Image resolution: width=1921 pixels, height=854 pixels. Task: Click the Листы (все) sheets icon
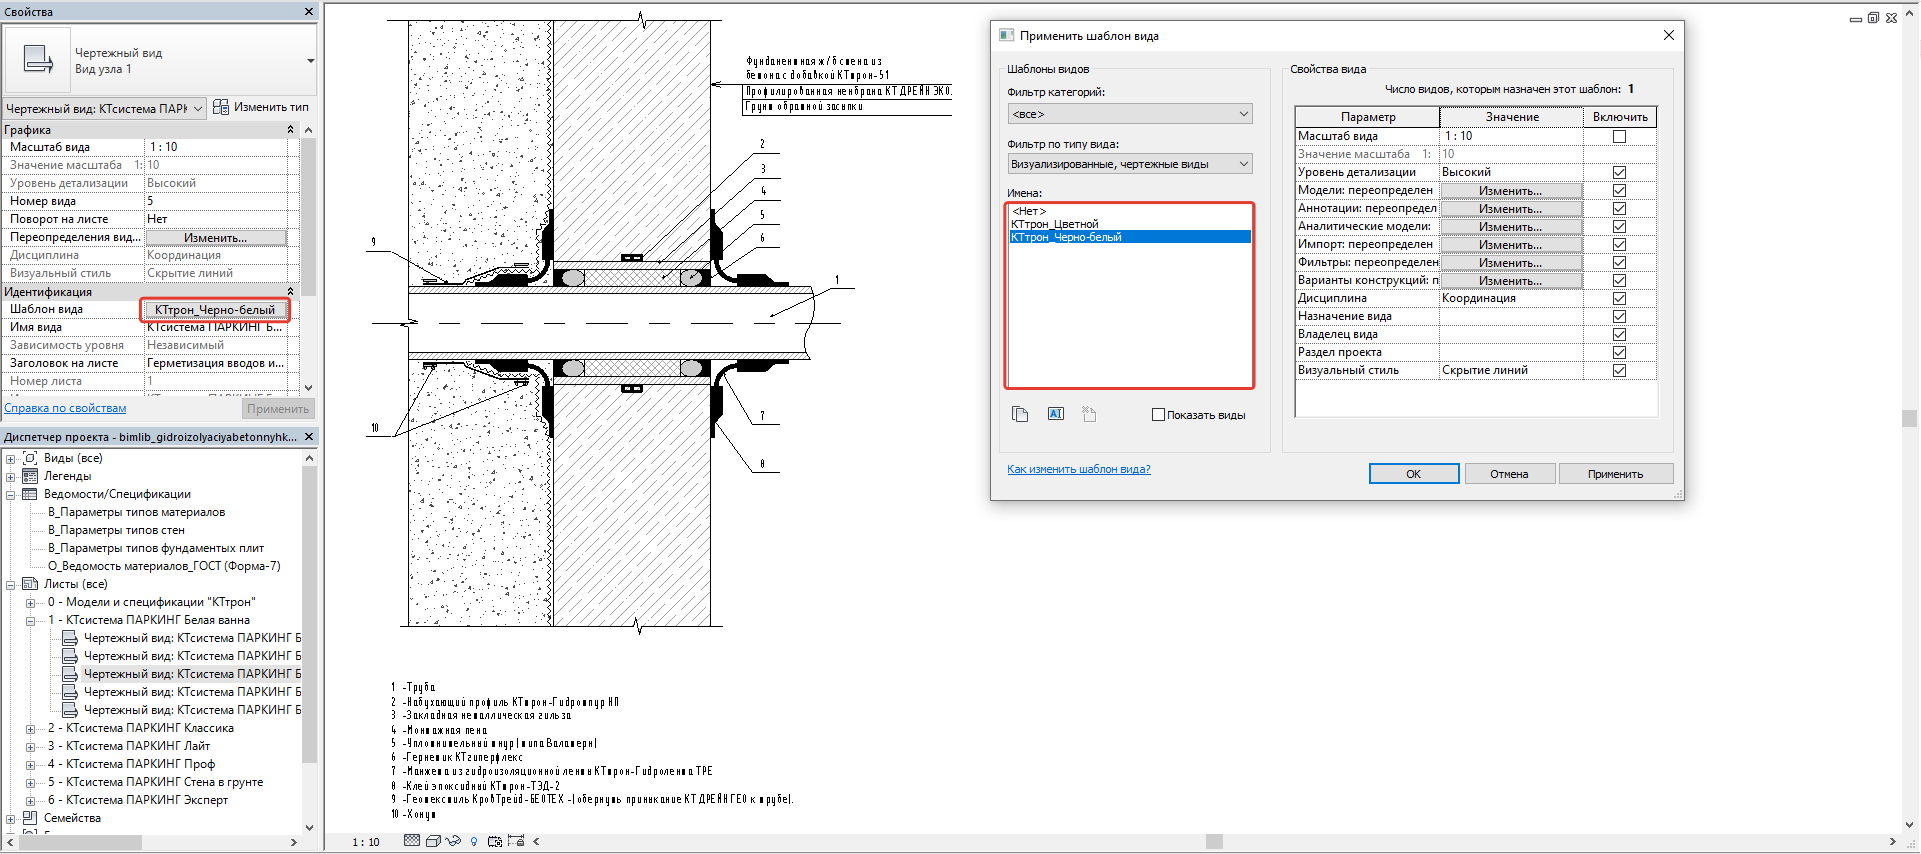click(30, 584)
